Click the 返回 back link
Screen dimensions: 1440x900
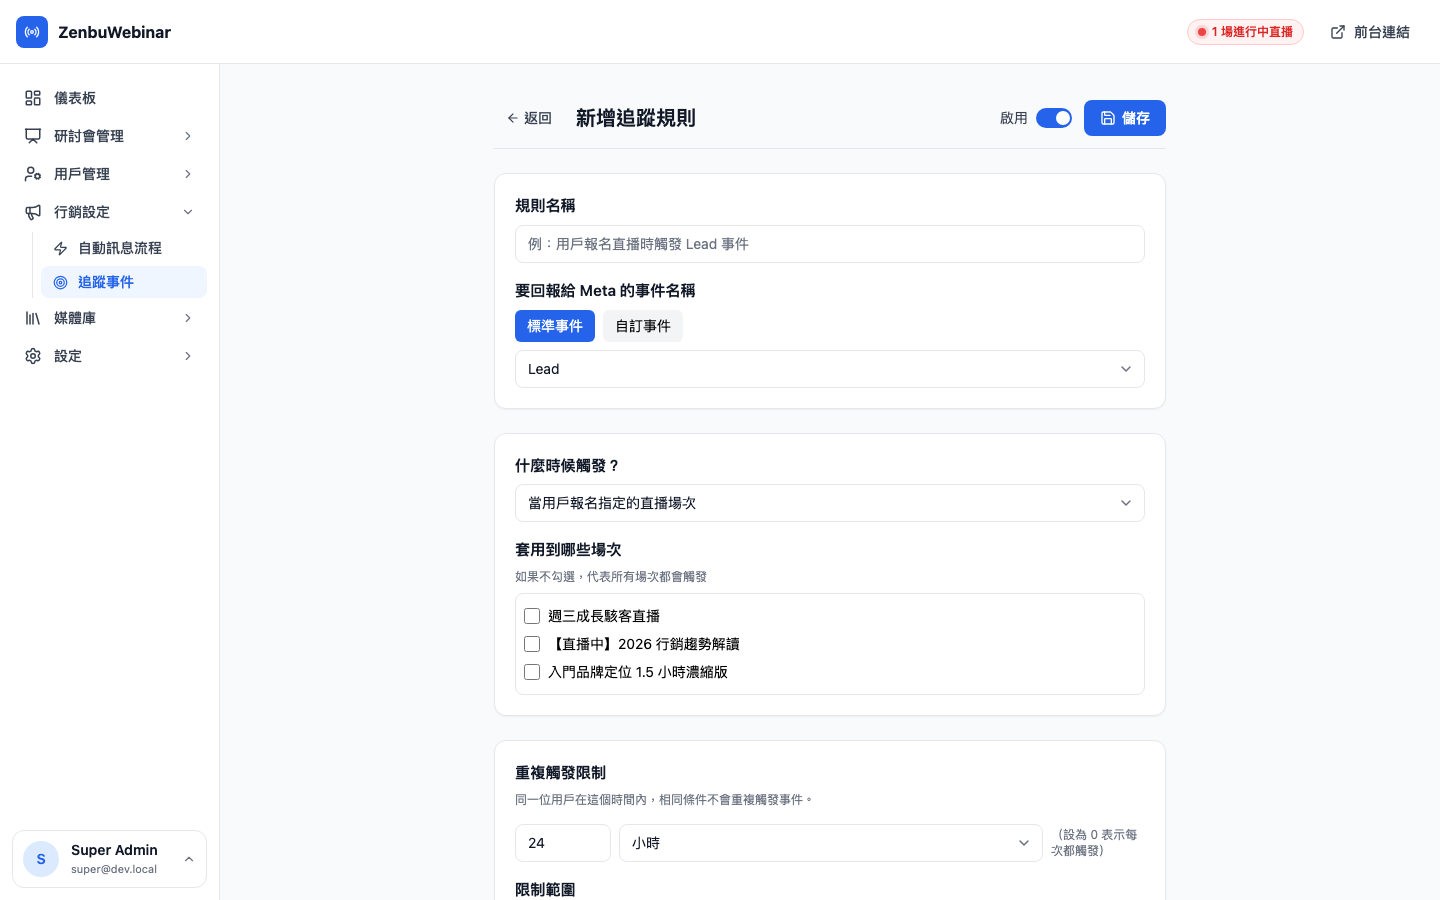(x=528, y=118)
